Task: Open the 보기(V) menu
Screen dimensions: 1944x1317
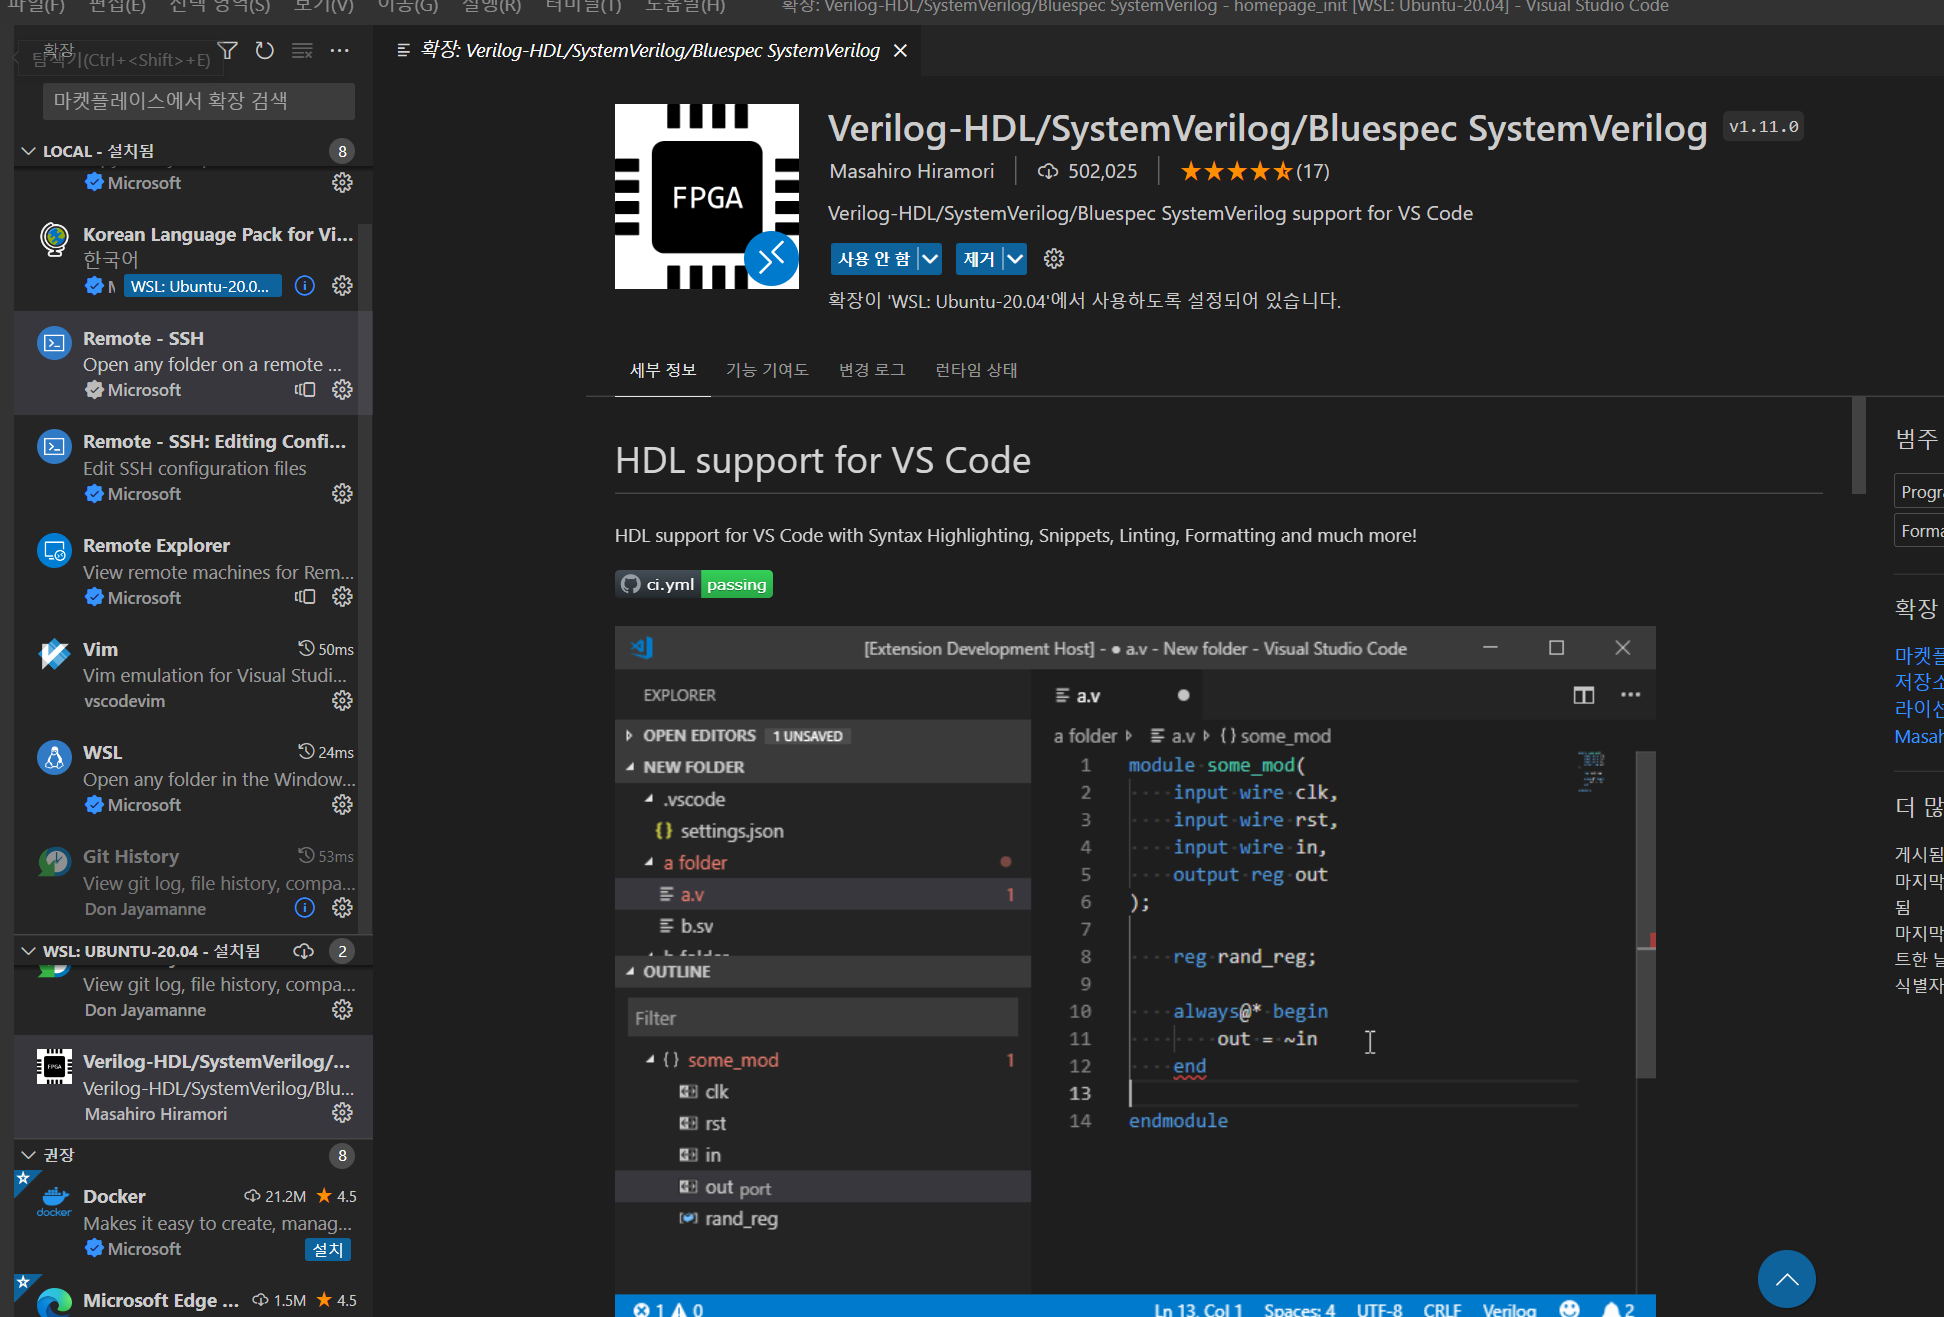Action: [323, 7]
